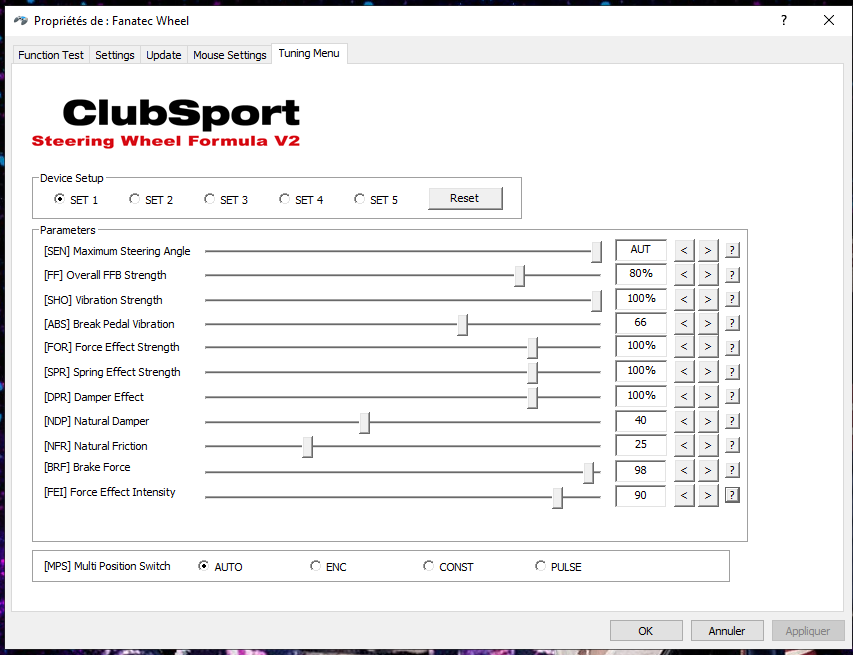Decrease Natural Friction value
This screenshot has width=853, height=655.
(x=684, y=445)
